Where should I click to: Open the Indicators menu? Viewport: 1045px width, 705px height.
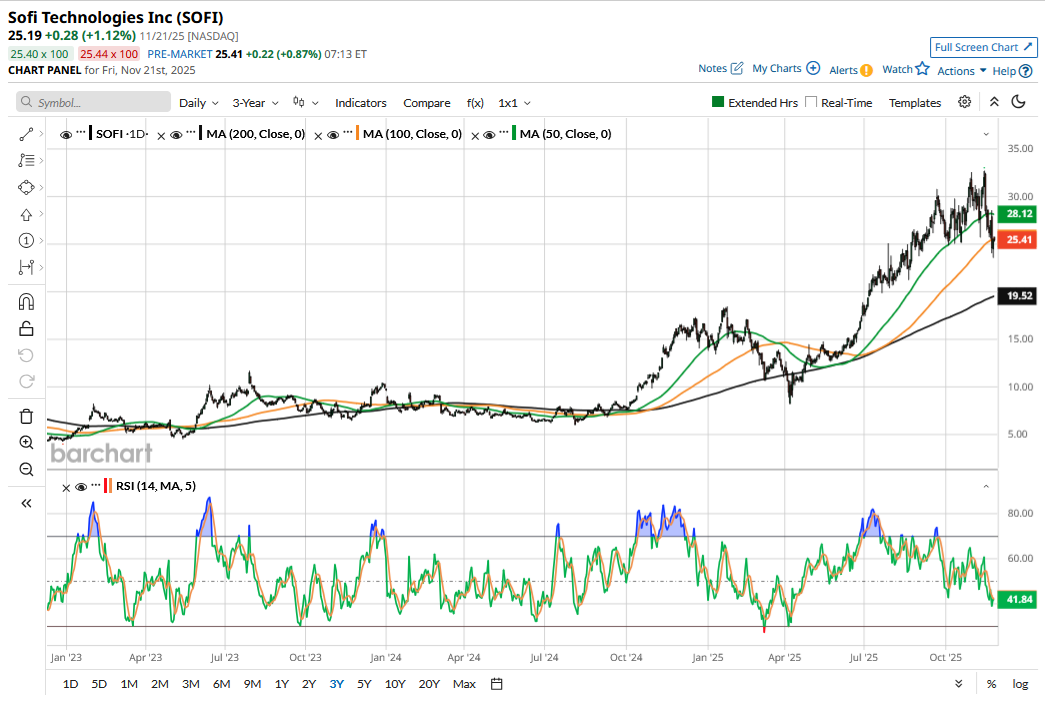coord(360,103)
